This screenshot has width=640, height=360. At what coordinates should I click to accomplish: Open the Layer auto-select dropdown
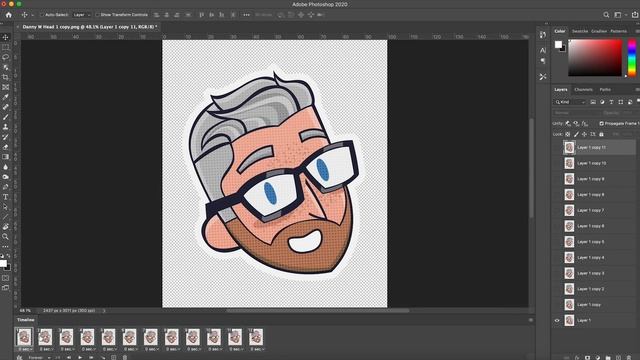[82, 15]
